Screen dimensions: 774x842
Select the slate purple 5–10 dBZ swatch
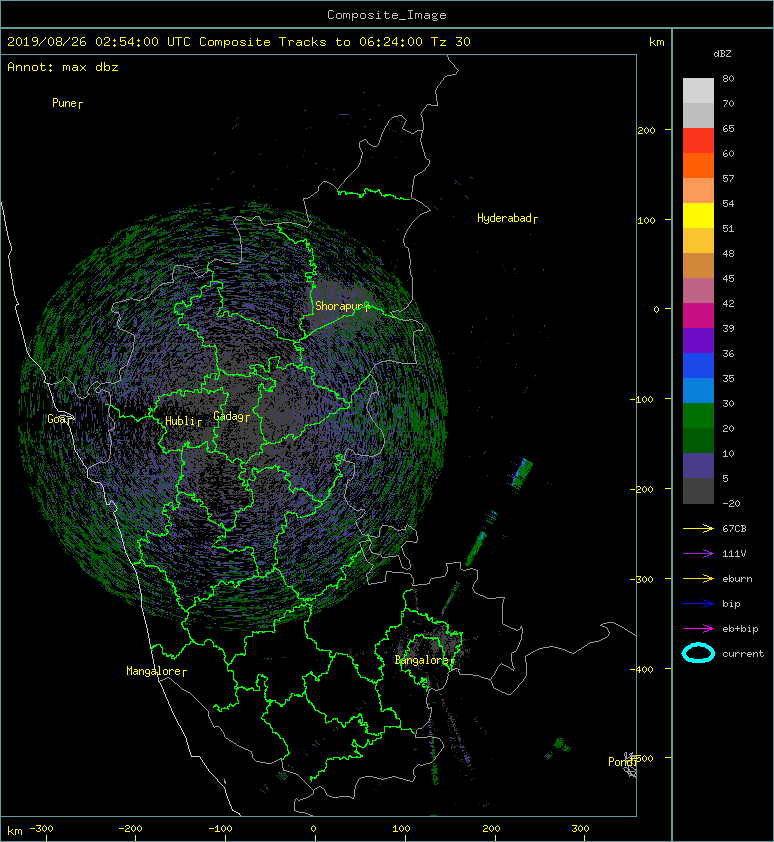[x=698, y=466]
